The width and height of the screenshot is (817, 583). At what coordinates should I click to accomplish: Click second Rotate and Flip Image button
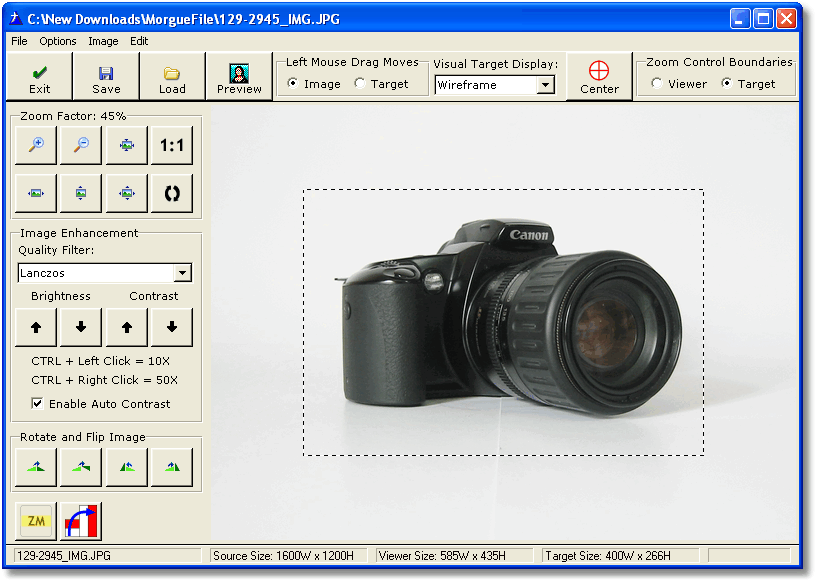pos(81,467)
